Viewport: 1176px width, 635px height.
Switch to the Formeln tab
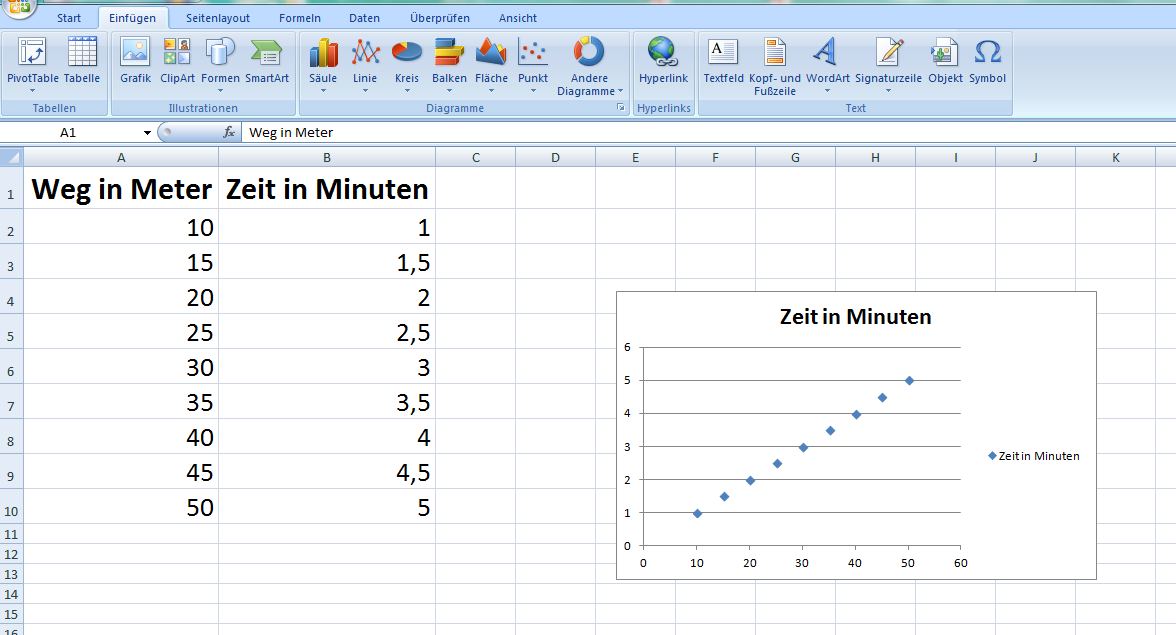click(300, 18)
